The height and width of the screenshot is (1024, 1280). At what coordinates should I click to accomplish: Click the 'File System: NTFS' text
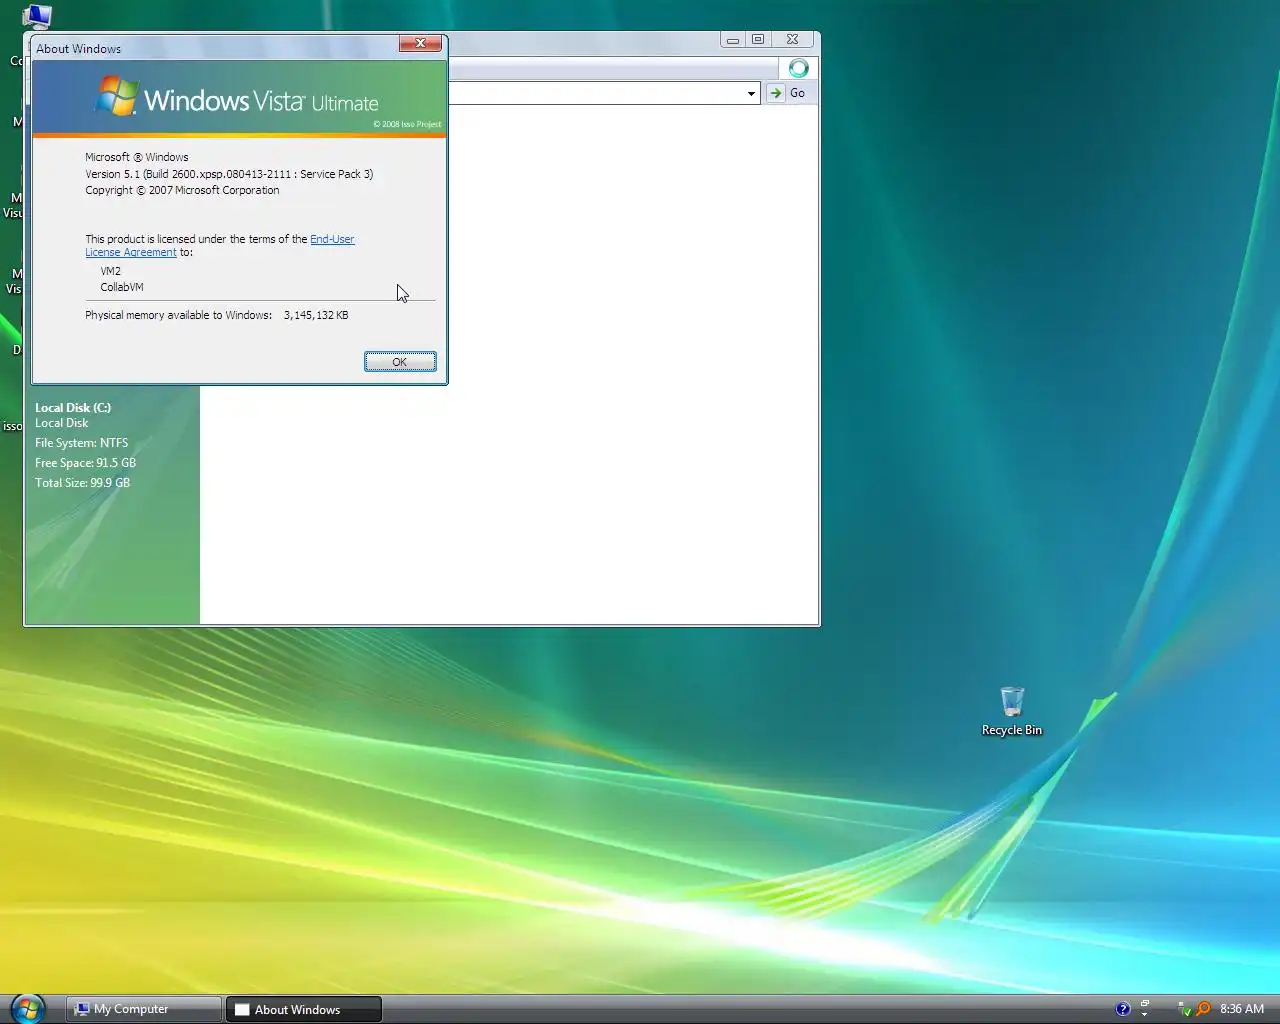coord(82,443)
